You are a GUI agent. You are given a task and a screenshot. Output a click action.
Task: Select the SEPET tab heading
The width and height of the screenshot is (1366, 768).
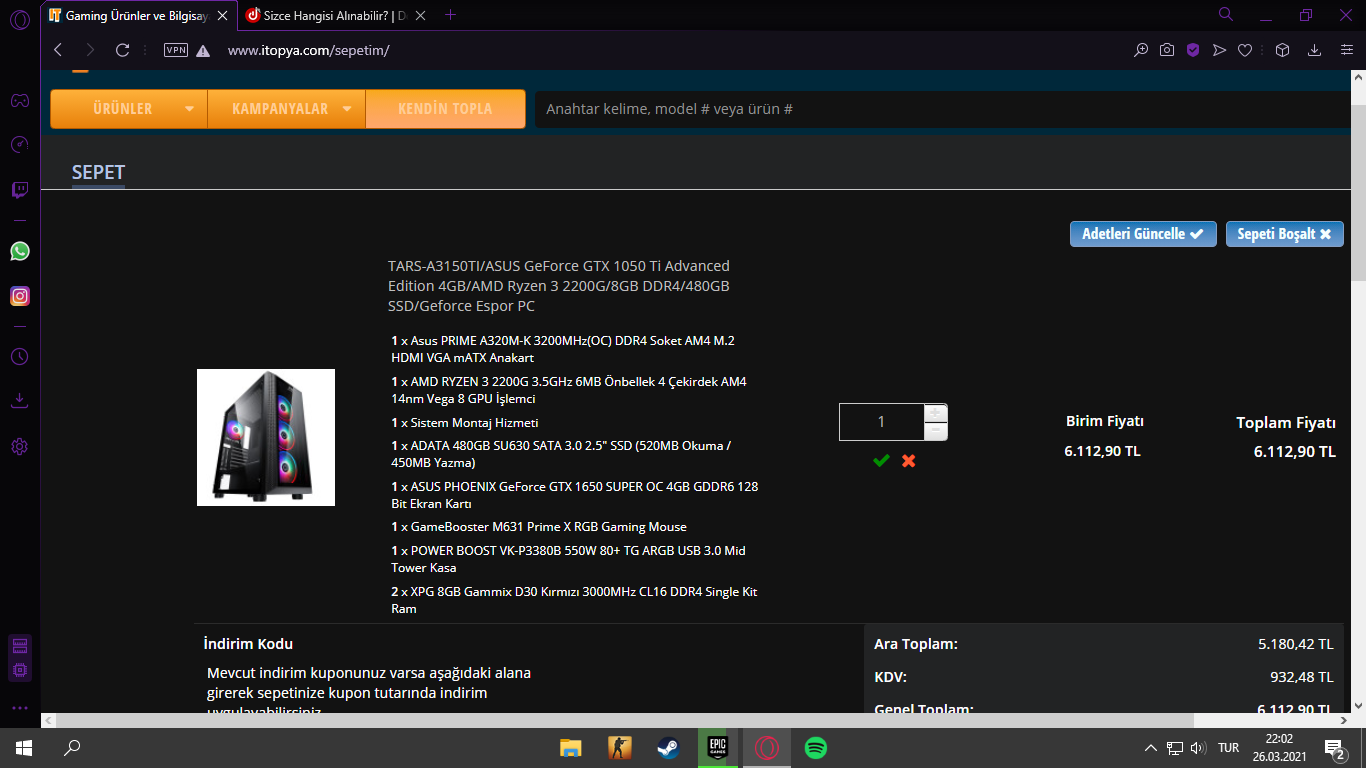coord(98,173)
